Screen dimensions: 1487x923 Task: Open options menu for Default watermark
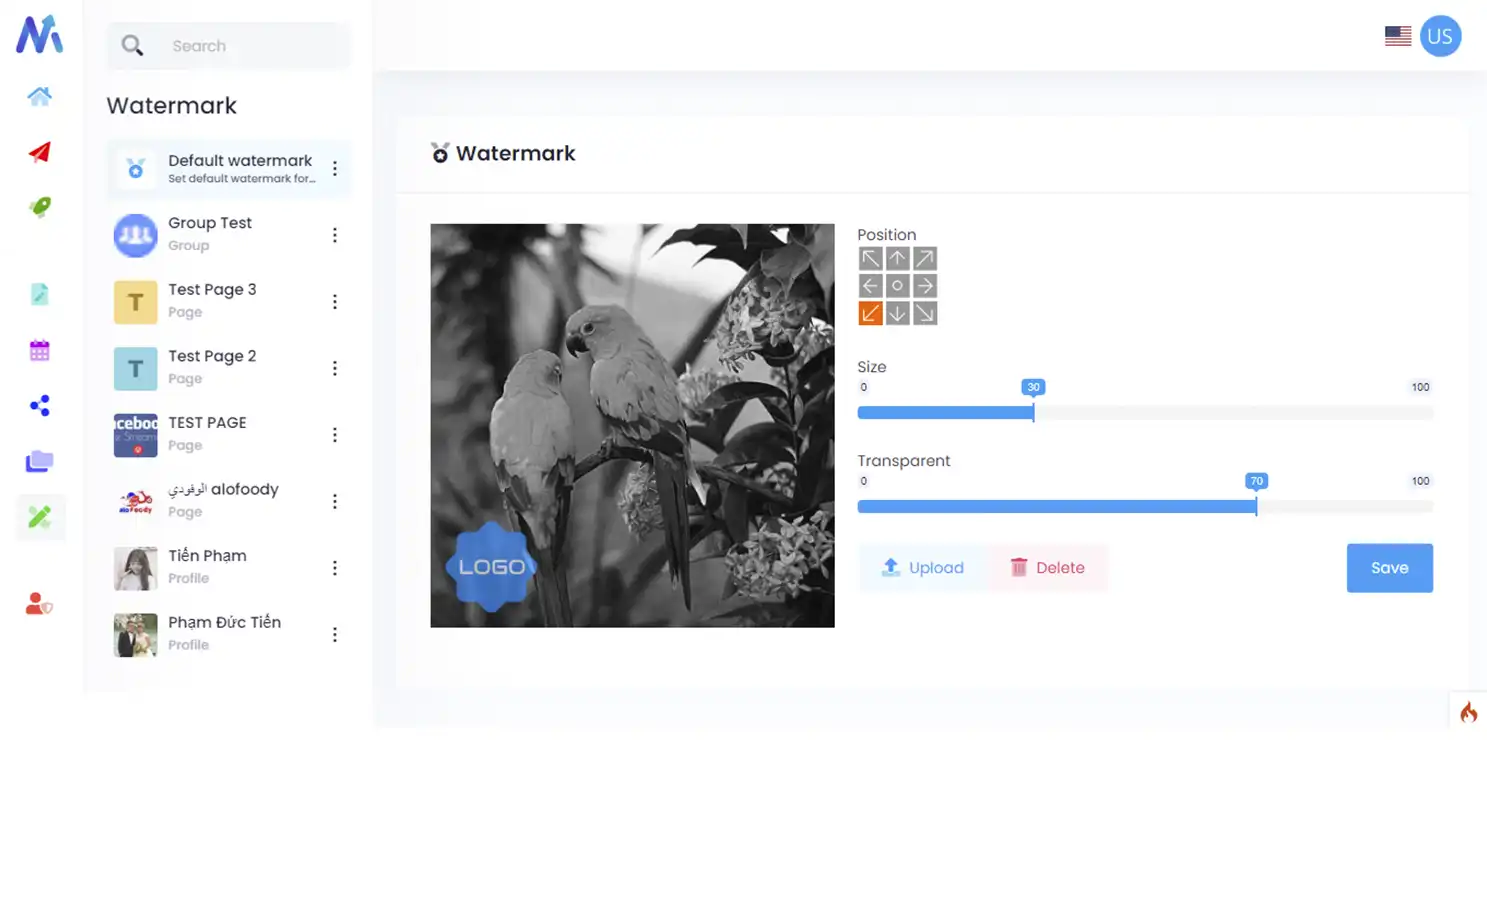(x=335, y=168)
